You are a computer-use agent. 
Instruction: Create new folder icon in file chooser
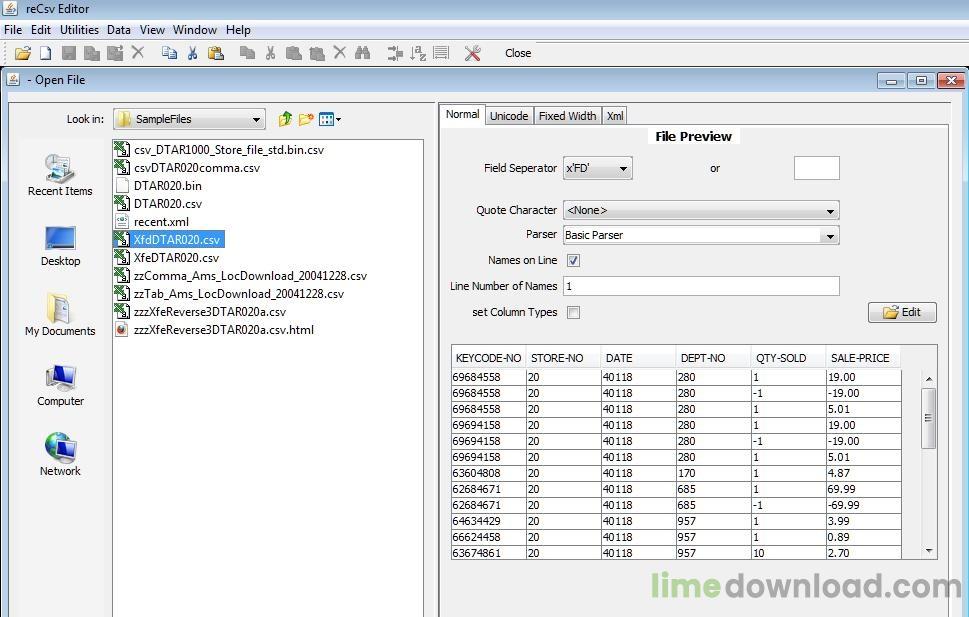tap(306, 119)
